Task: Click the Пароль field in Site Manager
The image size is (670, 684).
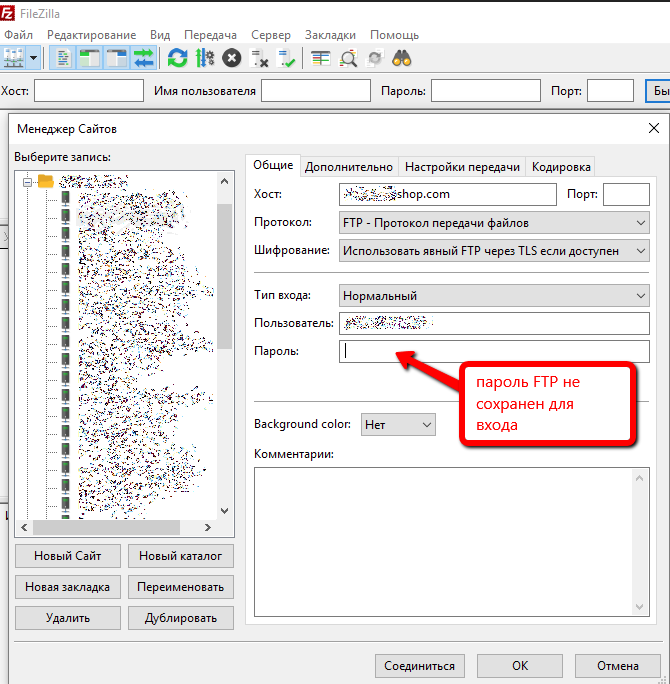Action: click(494, 351)
